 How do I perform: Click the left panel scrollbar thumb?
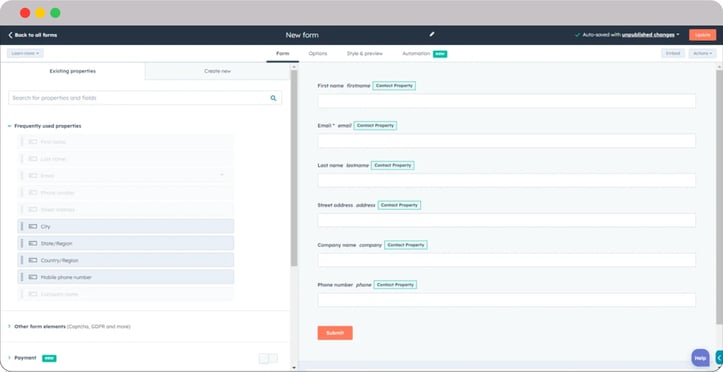(x=294, y=168)
